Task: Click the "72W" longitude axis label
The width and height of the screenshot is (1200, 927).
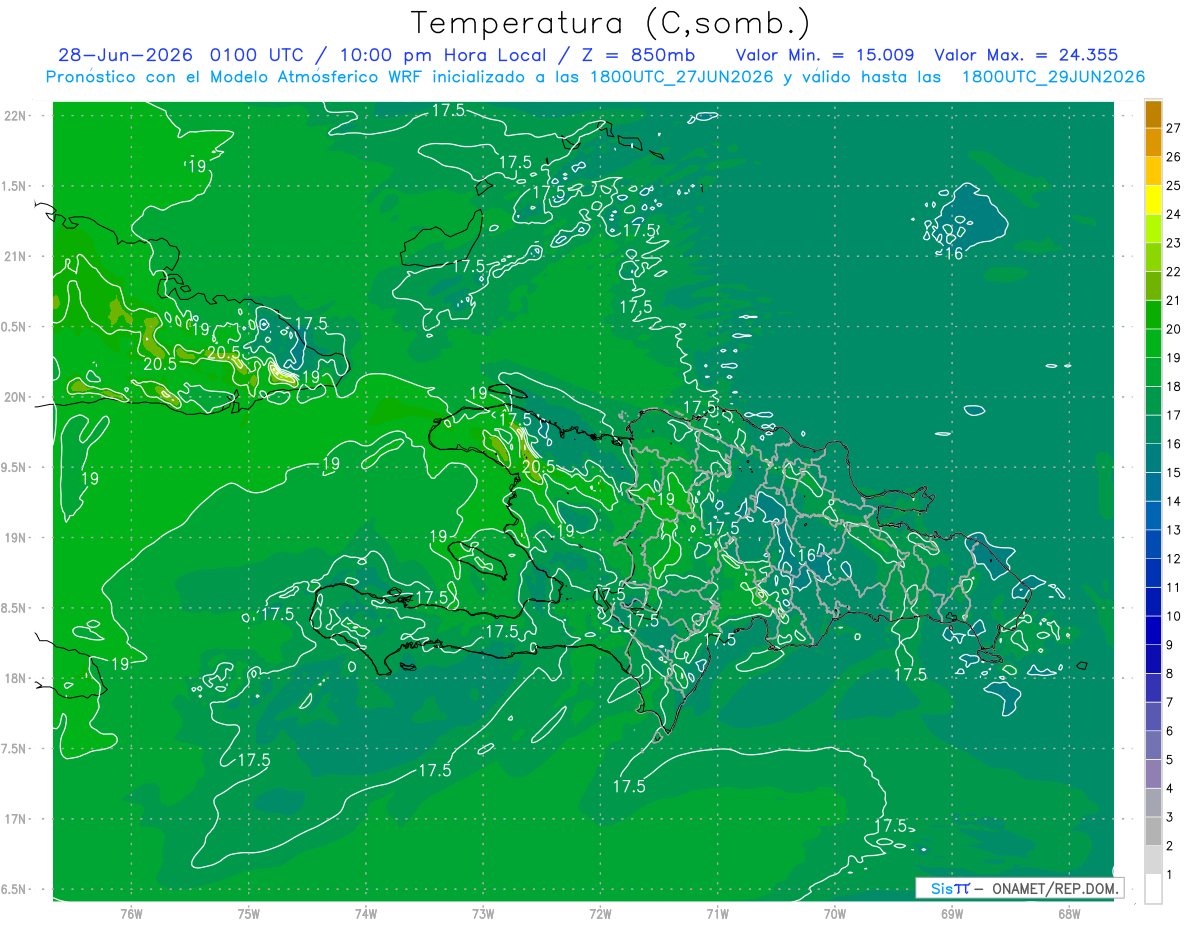Action: tap(600, 914)
